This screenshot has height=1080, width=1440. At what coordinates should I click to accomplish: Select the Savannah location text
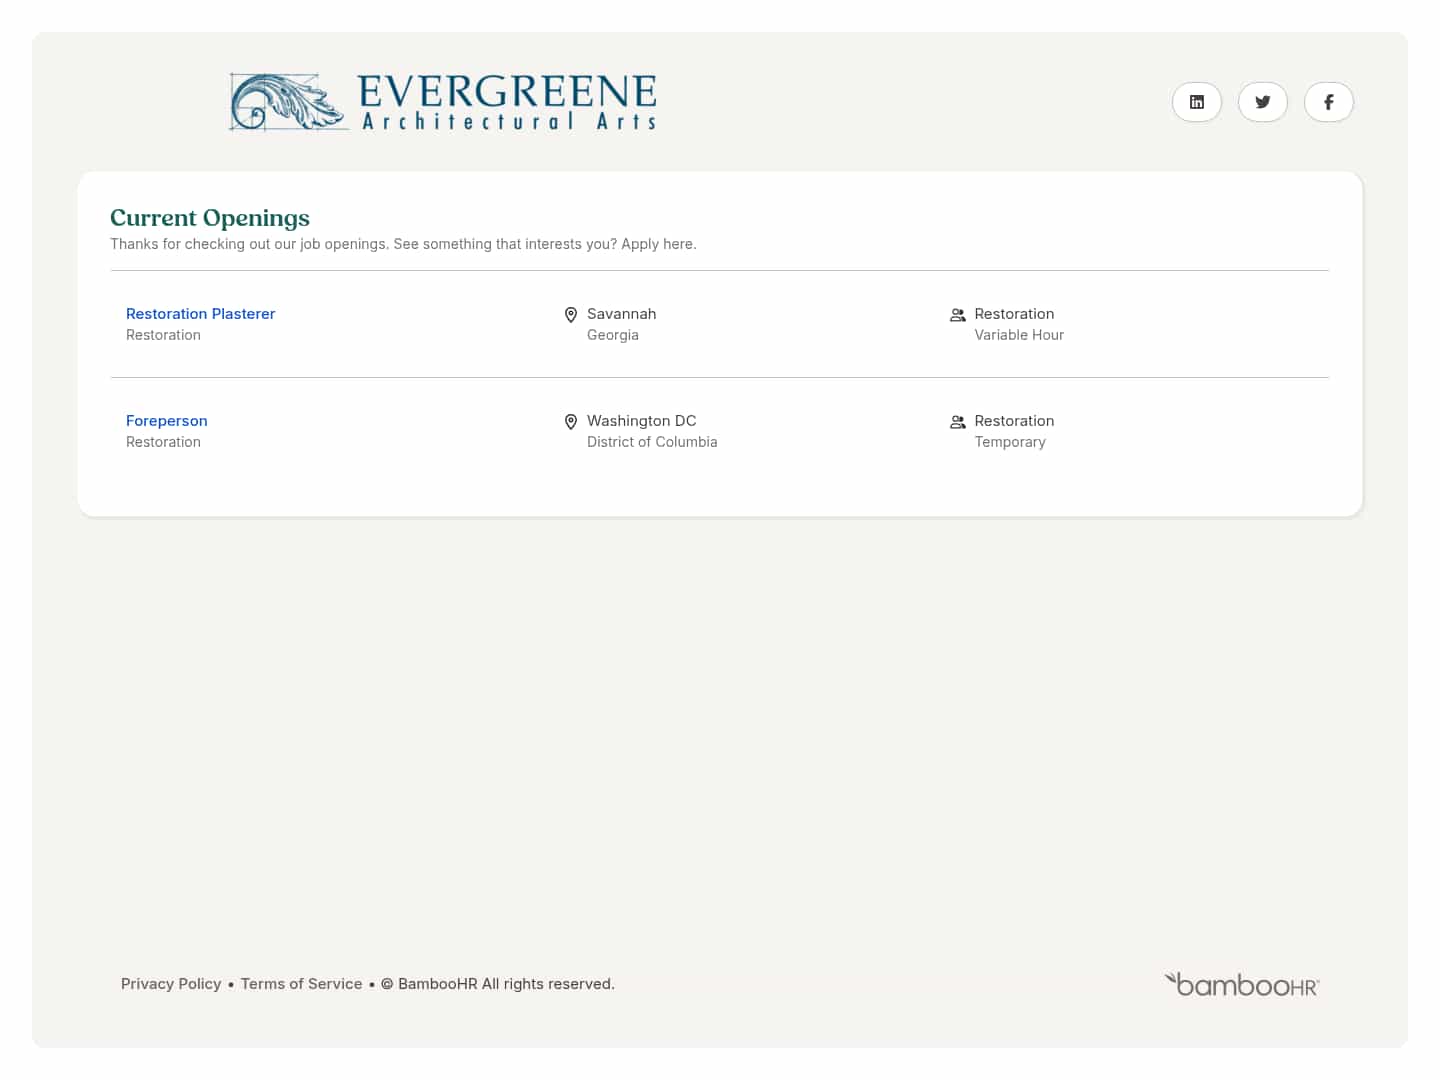click(621, 313)
